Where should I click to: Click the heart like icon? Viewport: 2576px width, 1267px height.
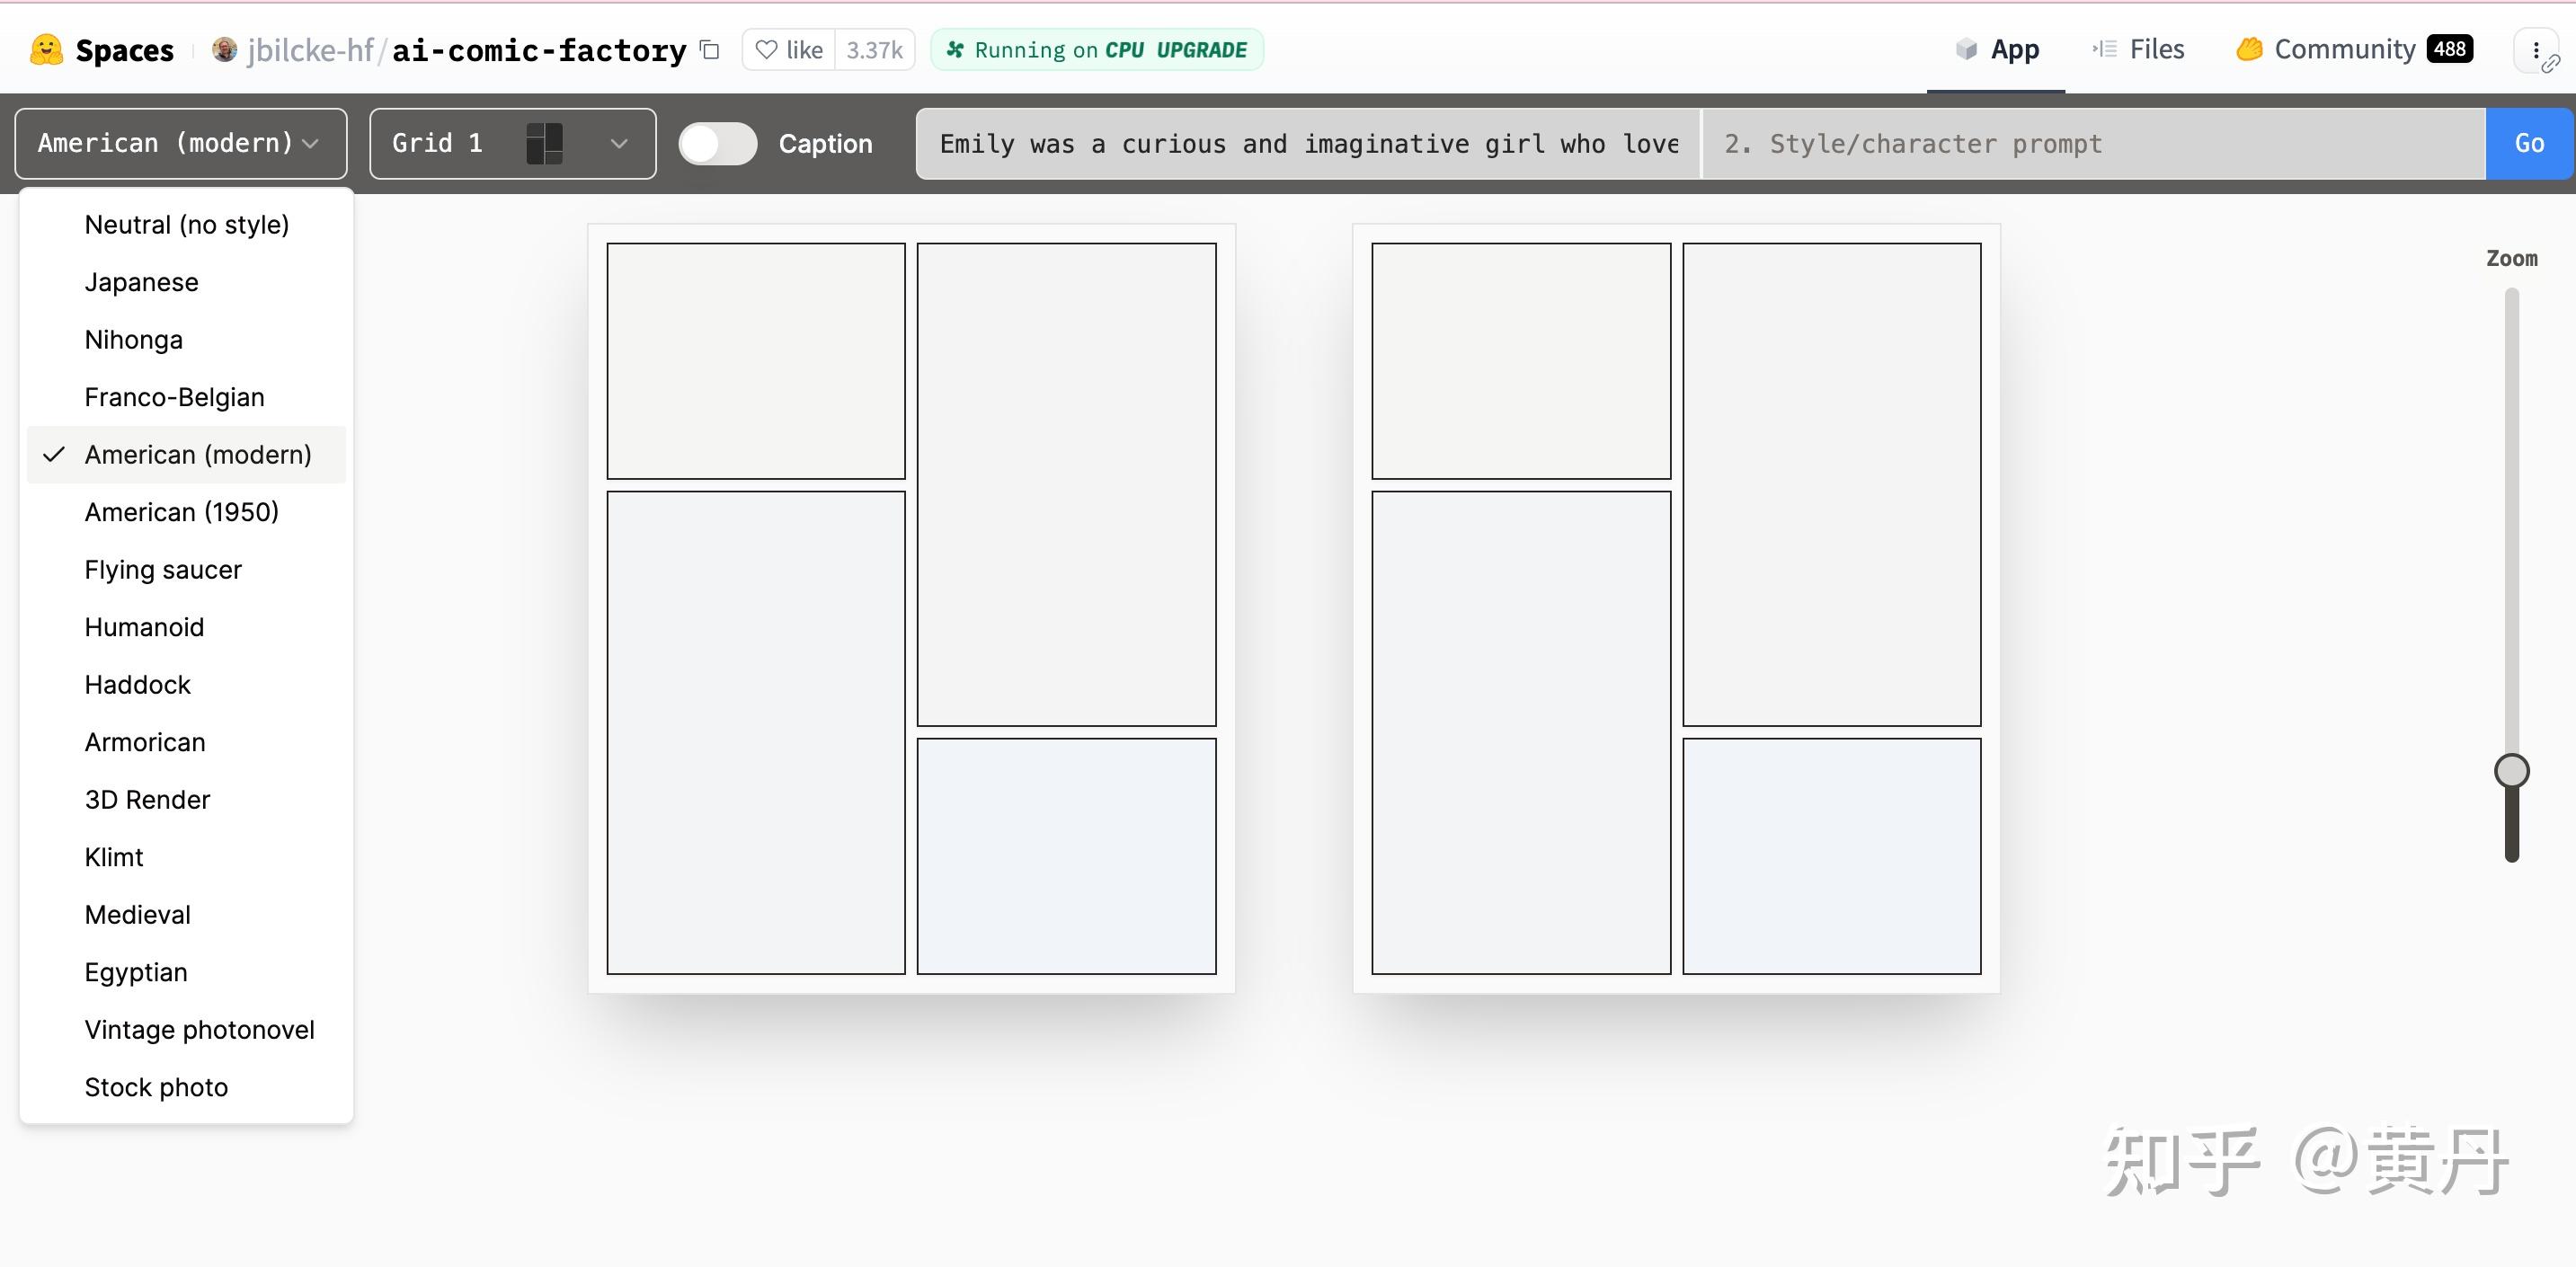766,50
